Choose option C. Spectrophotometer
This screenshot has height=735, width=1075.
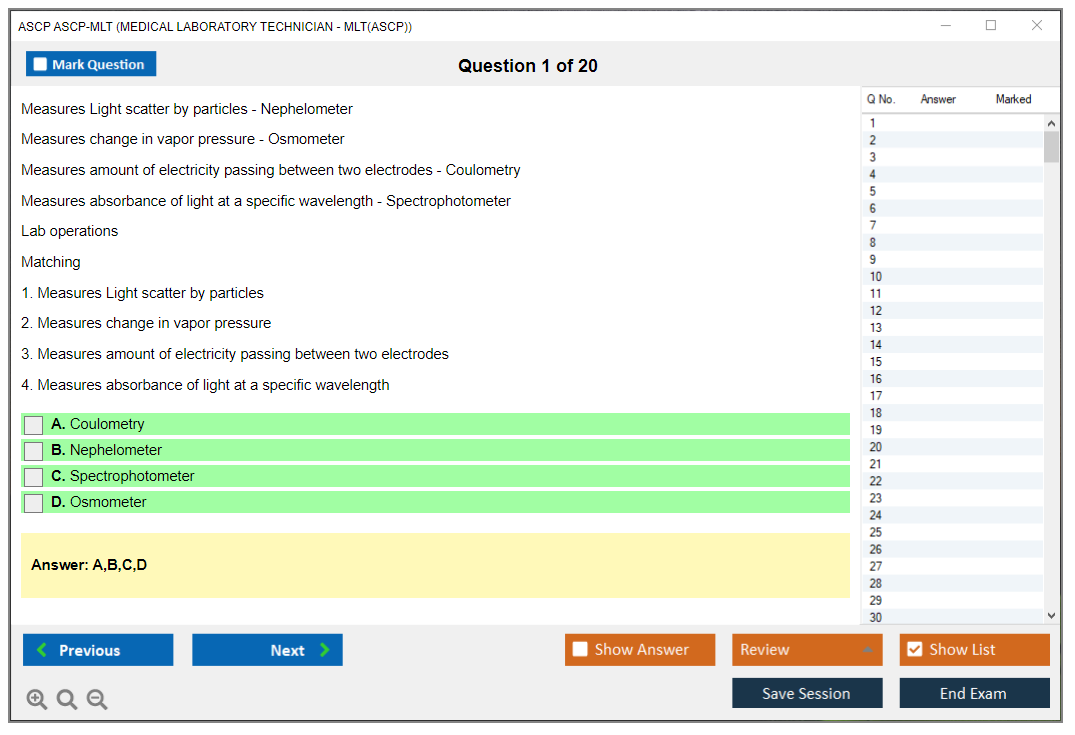pyautogui.click(x=33, y=477)
